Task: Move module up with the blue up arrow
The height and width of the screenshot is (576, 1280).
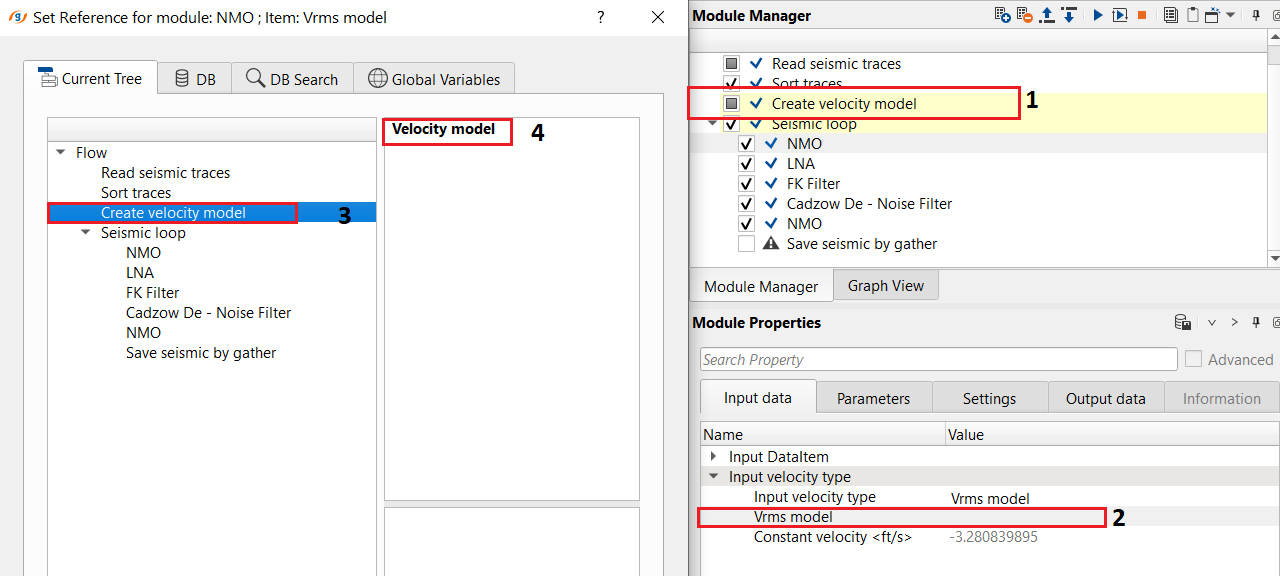Action: point(1047,15)
